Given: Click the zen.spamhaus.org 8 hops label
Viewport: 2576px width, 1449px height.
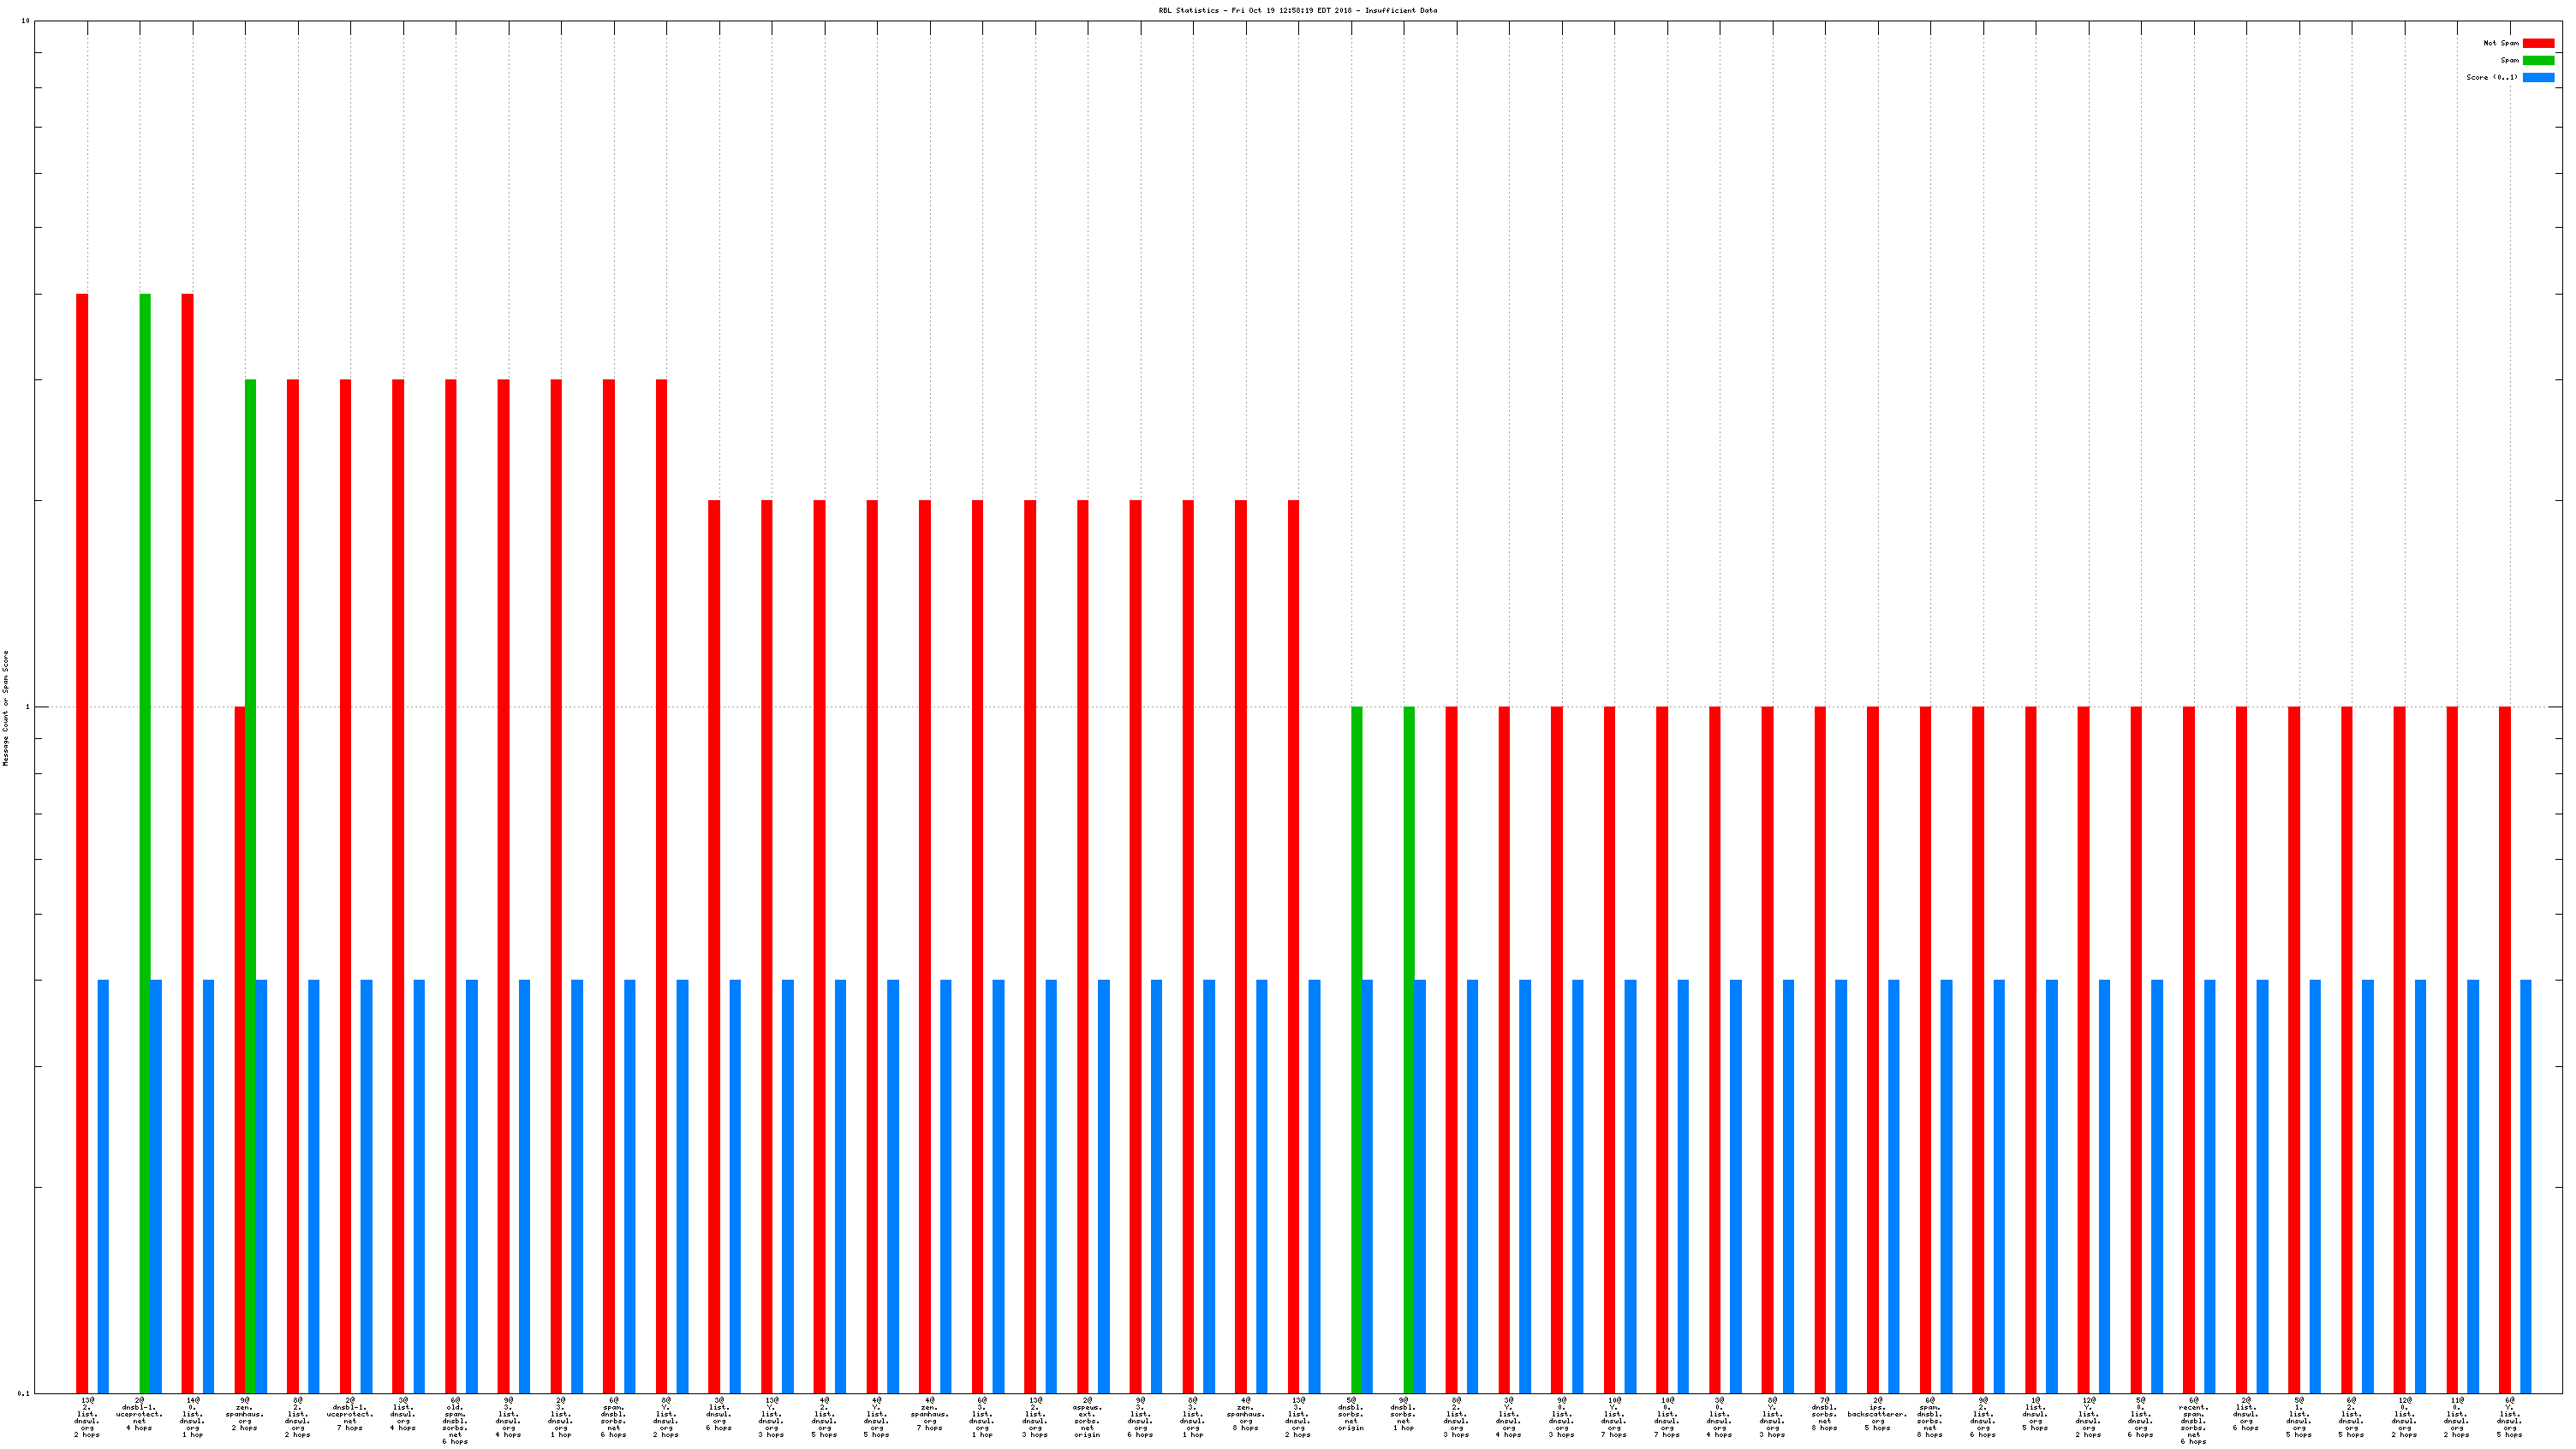Looking at the screenshot, I should tap(1245, 1414).
